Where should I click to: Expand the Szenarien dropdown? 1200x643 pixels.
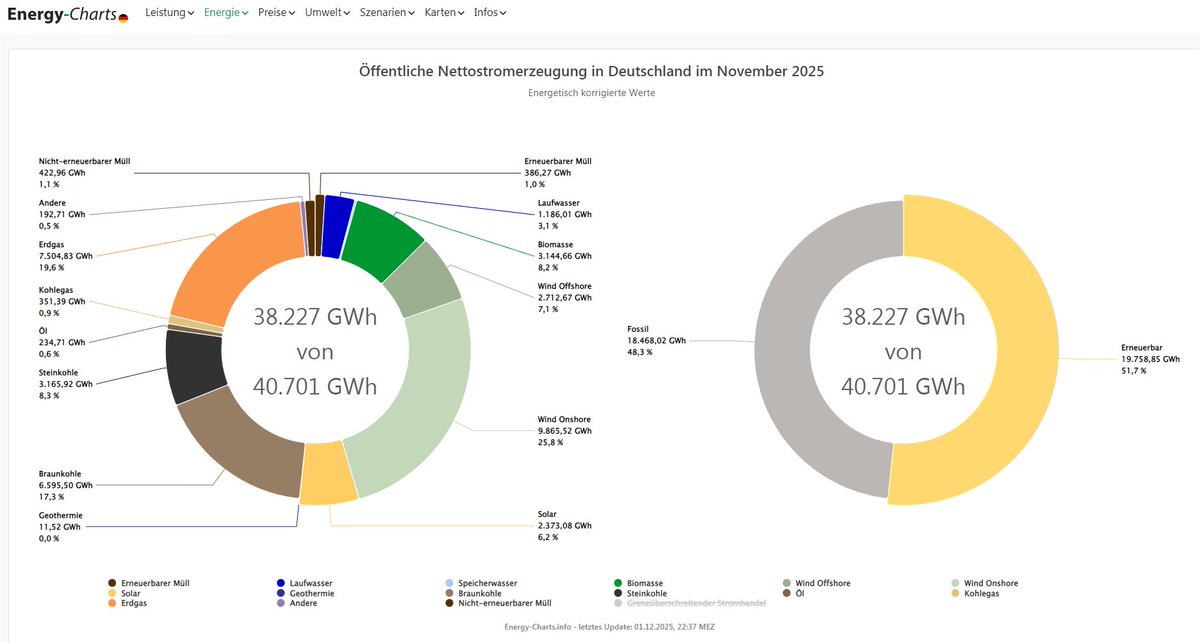coord(385,12)
